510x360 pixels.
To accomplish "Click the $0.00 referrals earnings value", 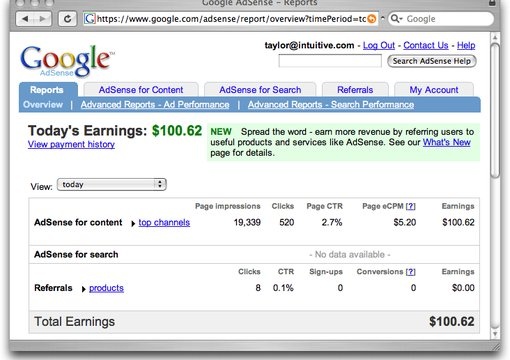I will point(463,288).
